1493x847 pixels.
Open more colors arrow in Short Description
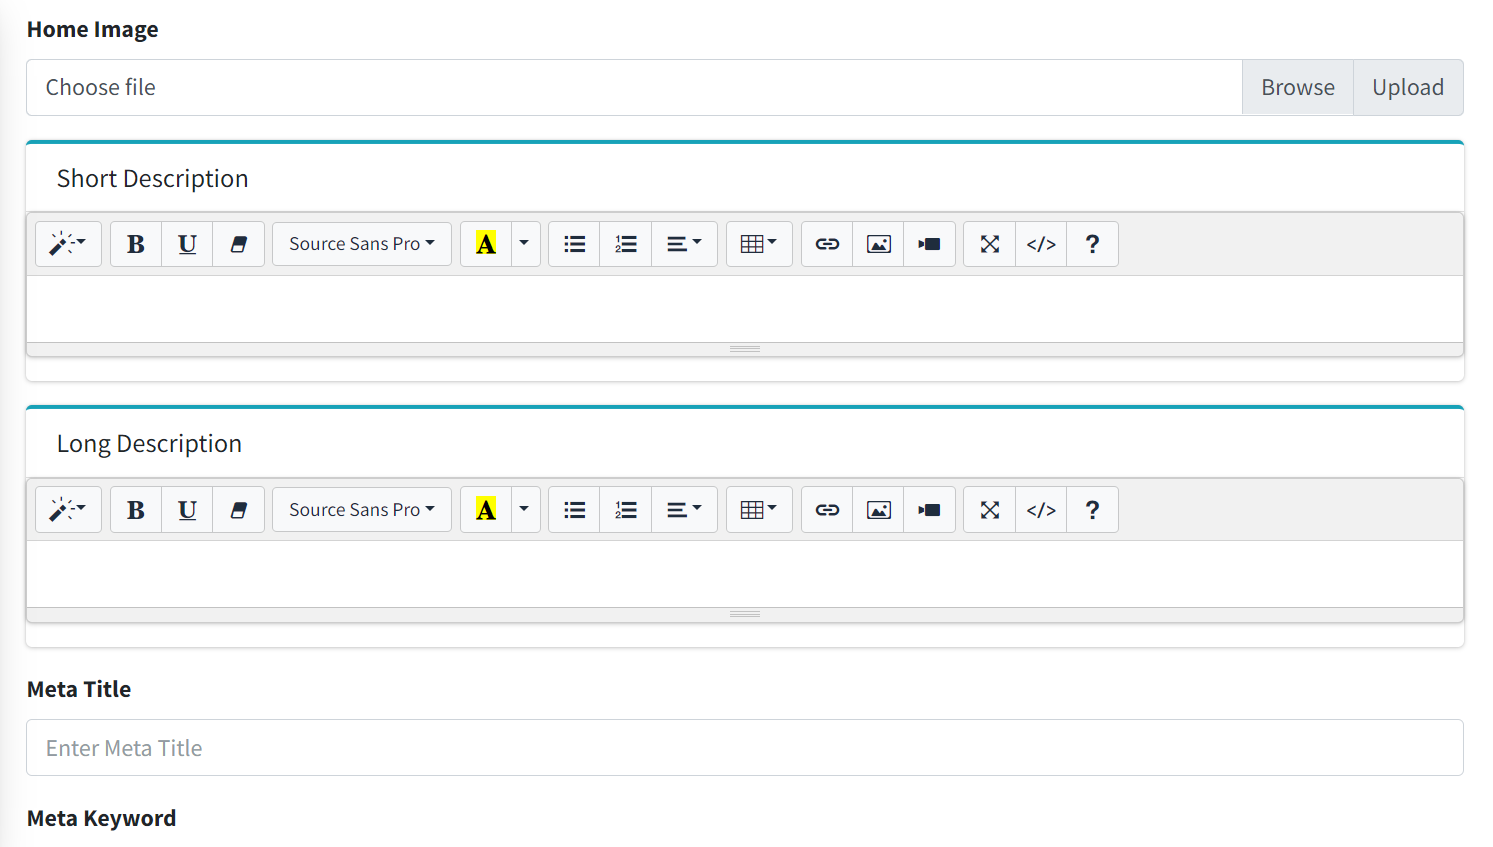tap(524, 244)
